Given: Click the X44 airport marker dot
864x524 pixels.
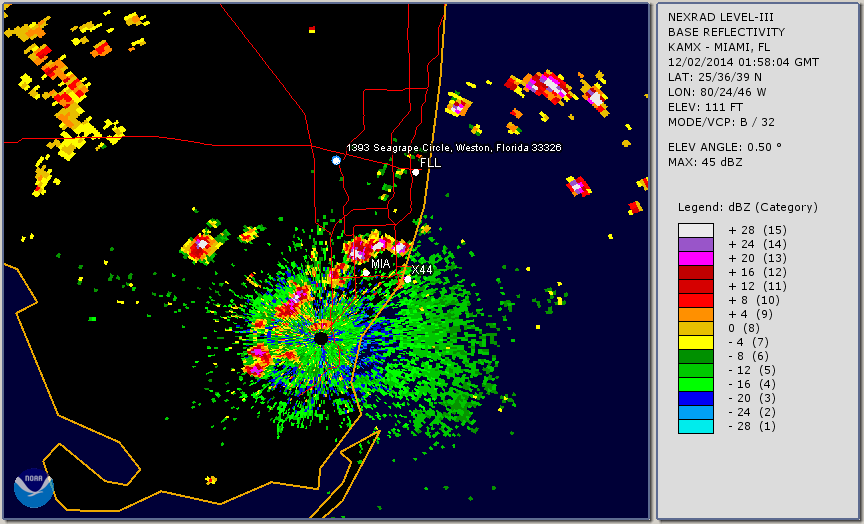Looking at the screenshot, I should 407,279.
